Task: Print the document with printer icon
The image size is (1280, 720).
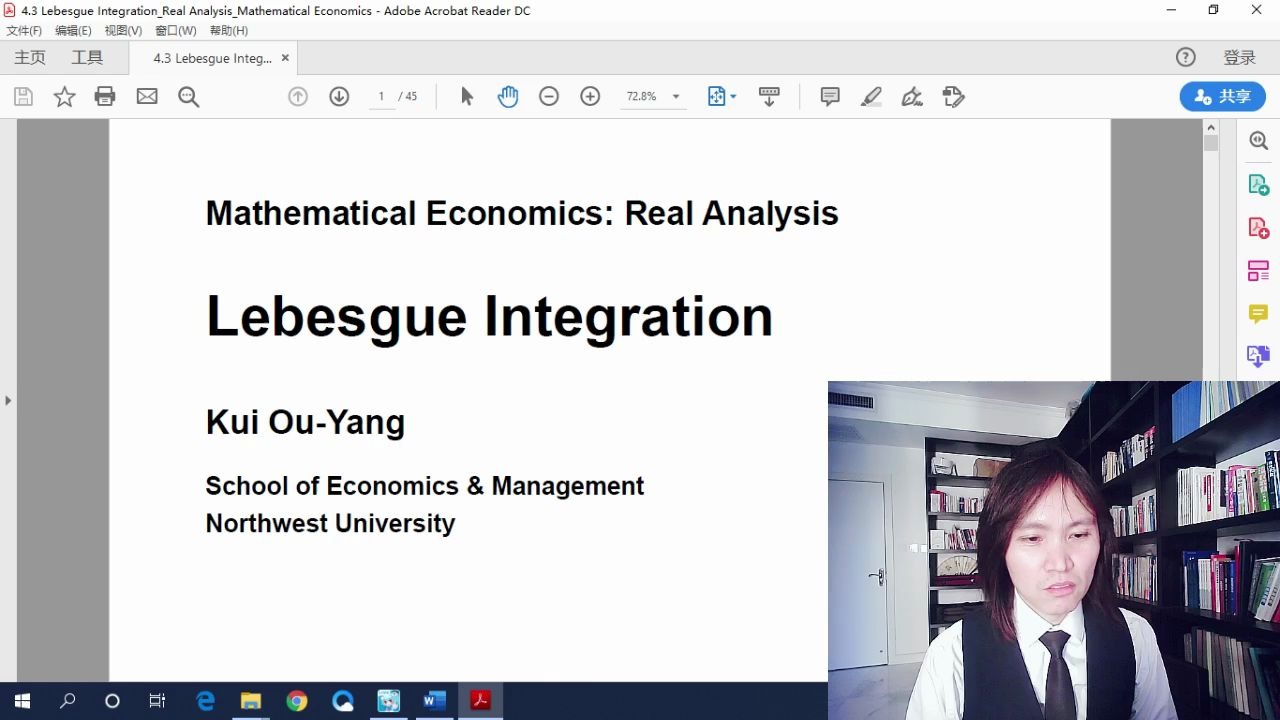Action: (105, 97)
